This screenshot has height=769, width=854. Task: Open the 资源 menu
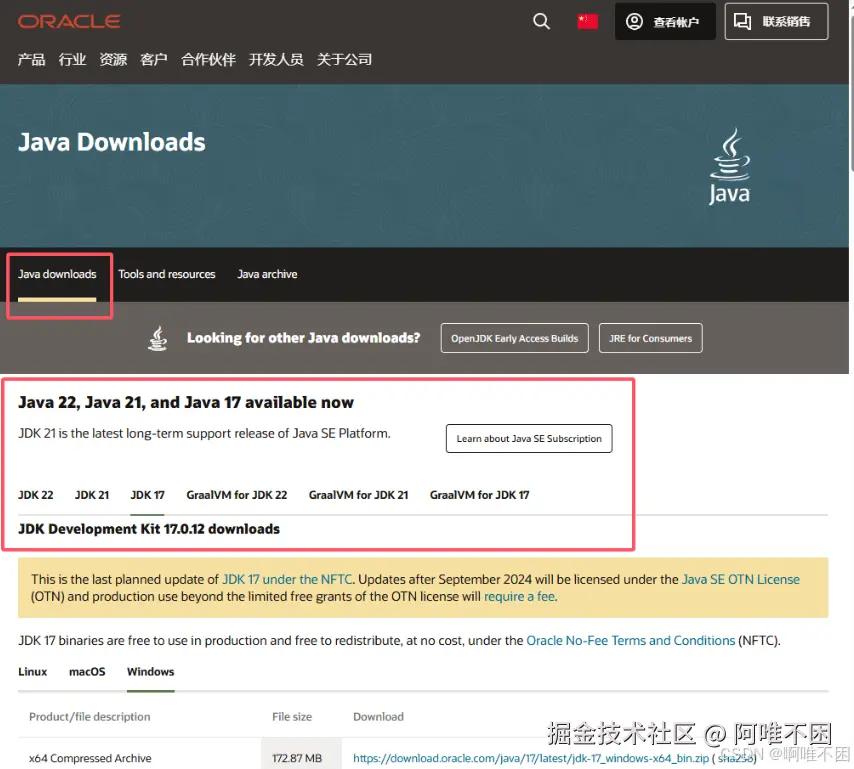(x=113, y=59)
